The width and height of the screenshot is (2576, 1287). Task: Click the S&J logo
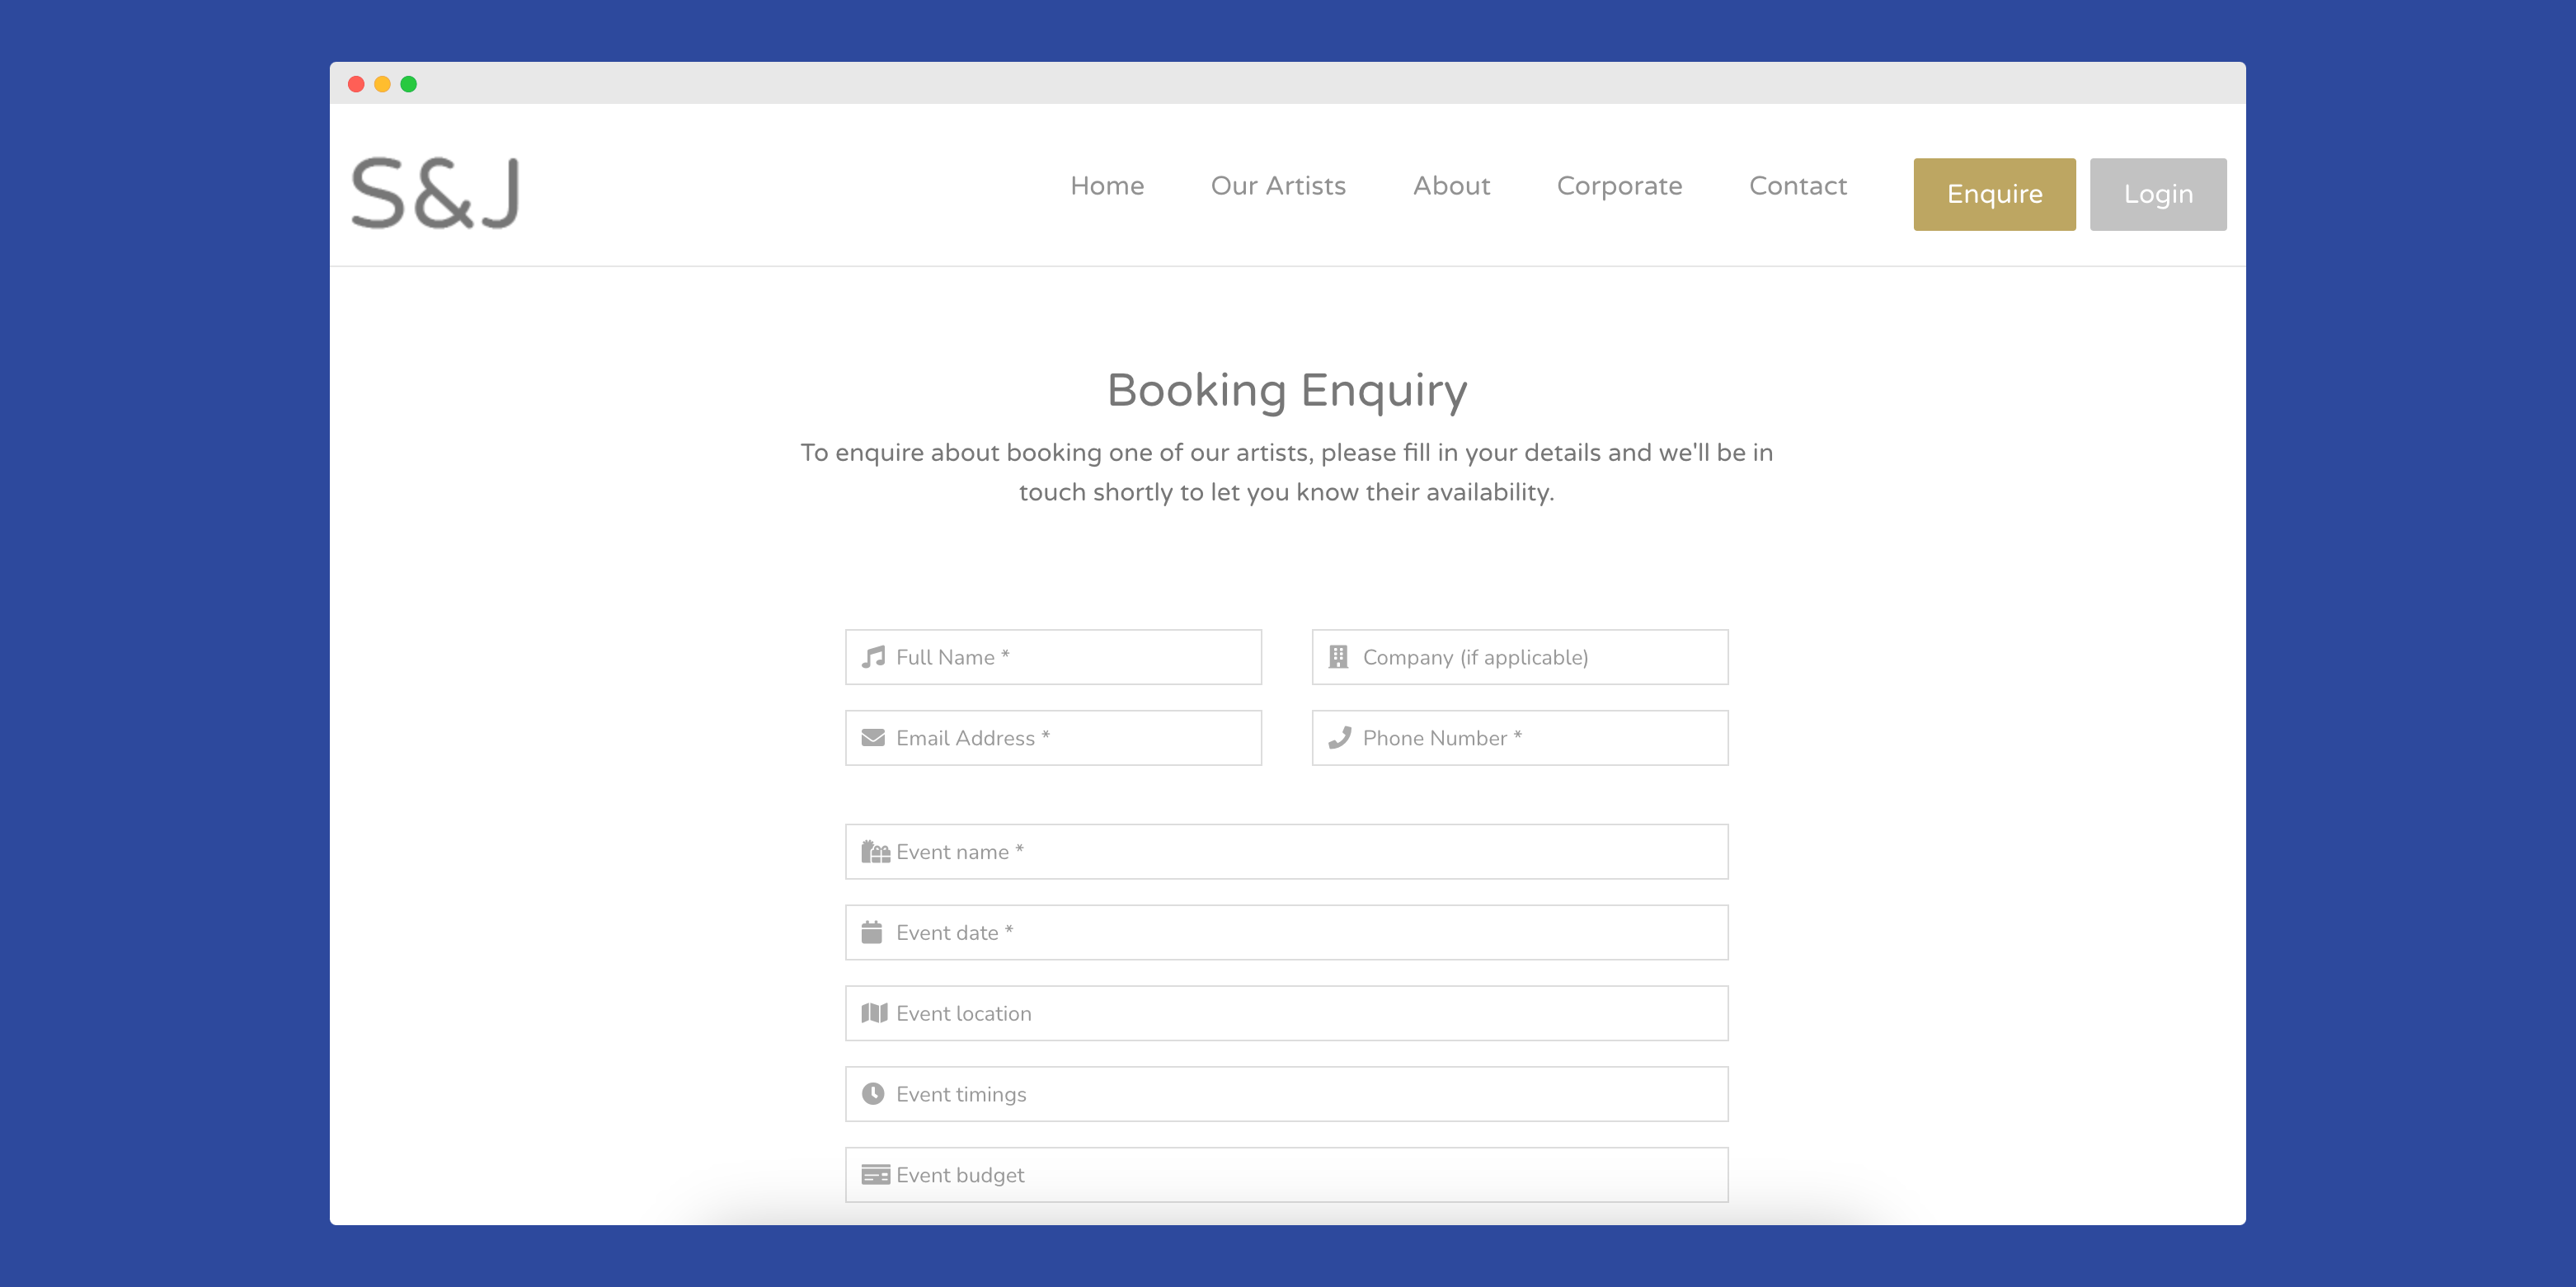[x=435, y=193]
